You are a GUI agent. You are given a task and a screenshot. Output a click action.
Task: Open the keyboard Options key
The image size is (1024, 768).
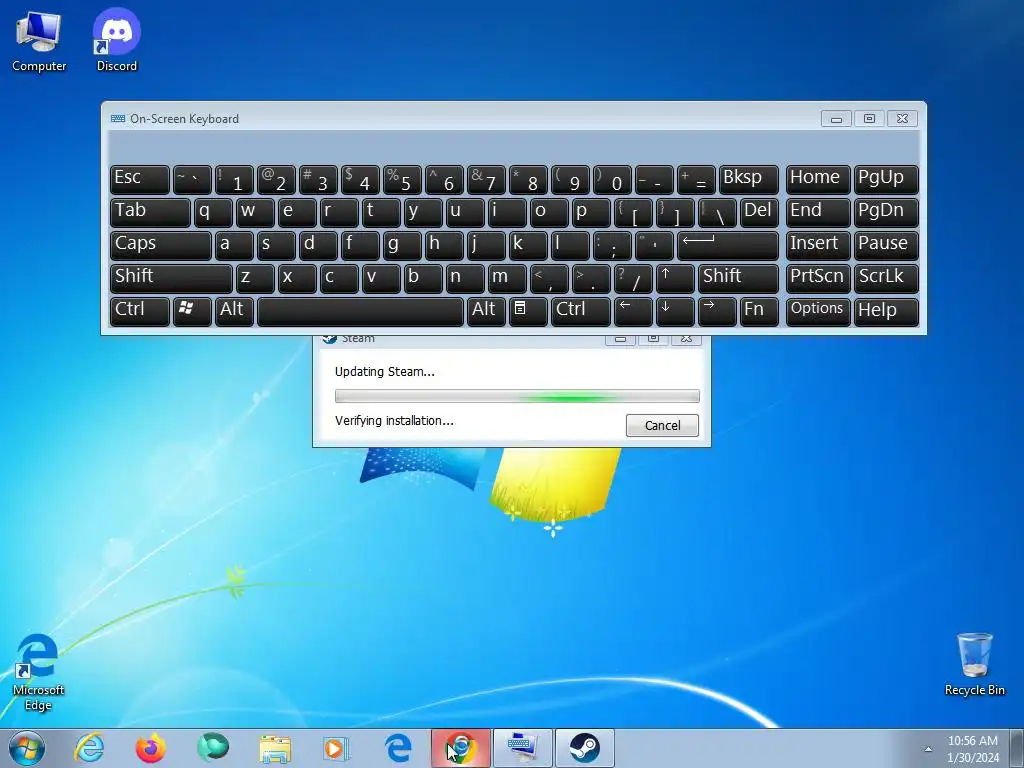click(818, 311)
